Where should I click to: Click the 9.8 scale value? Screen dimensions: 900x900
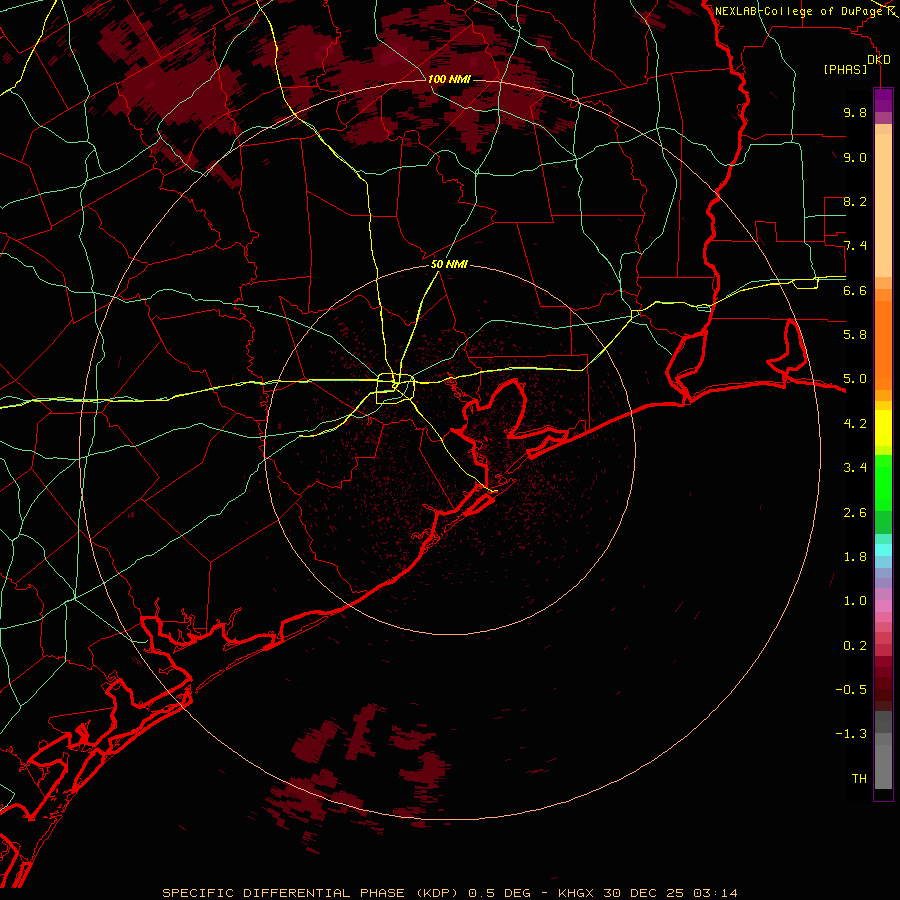[x=855, y=112]
